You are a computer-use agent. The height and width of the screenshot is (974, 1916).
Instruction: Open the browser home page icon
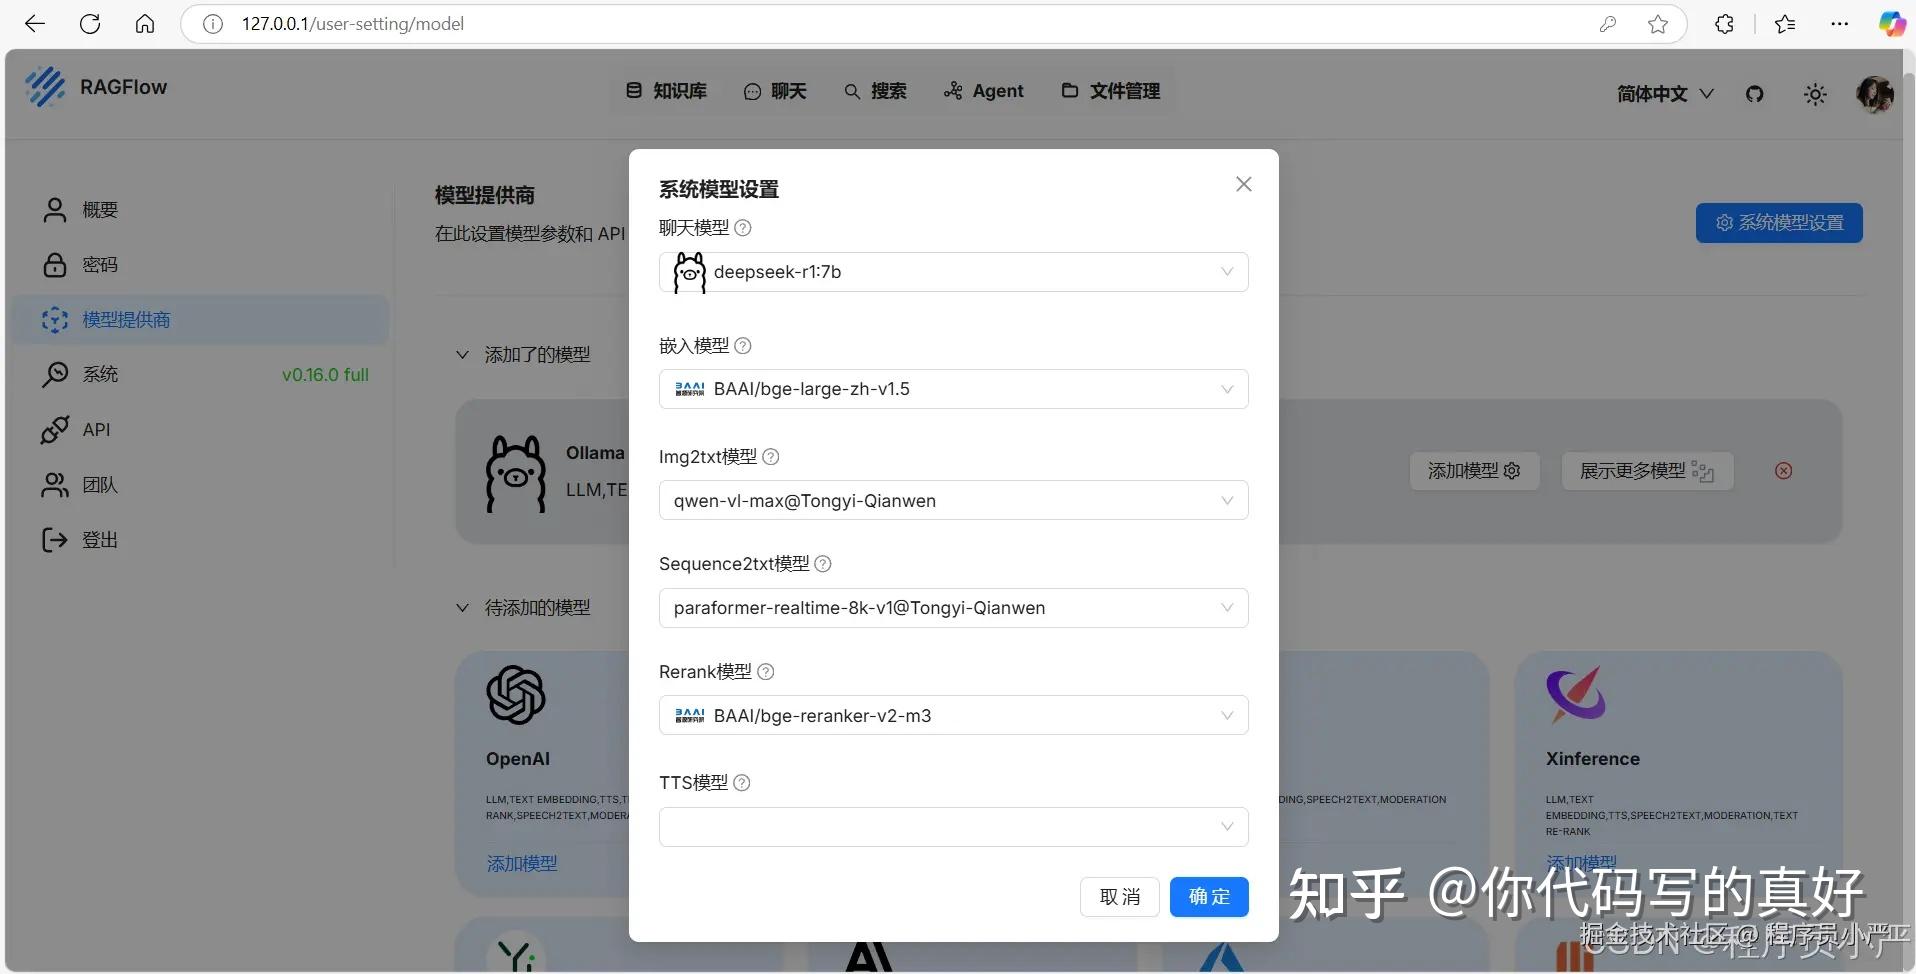(x=145, y=24)
